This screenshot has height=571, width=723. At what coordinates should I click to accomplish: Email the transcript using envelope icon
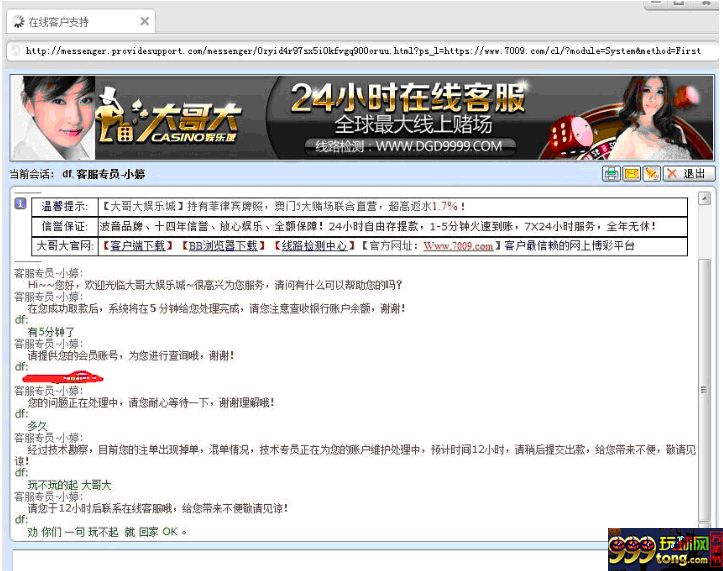coord(631,174)
